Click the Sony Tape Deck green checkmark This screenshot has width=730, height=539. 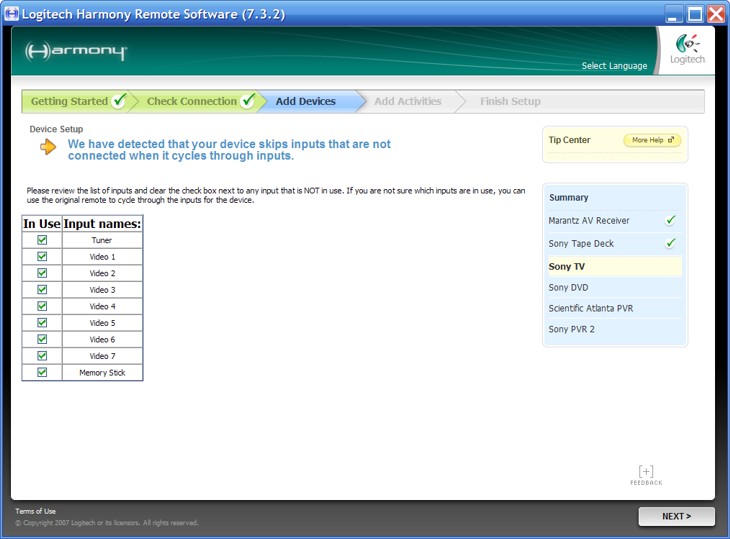(670, 243)
